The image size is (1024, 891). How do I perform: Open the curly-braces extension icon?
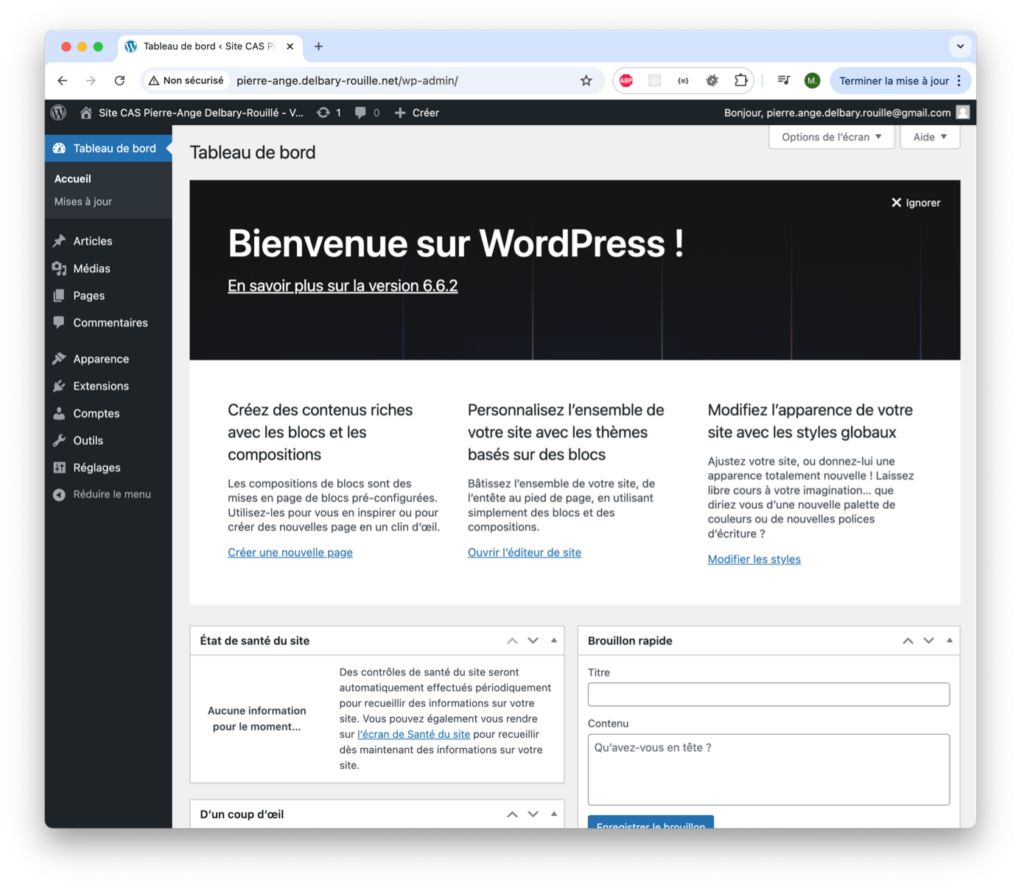point(683,80)
